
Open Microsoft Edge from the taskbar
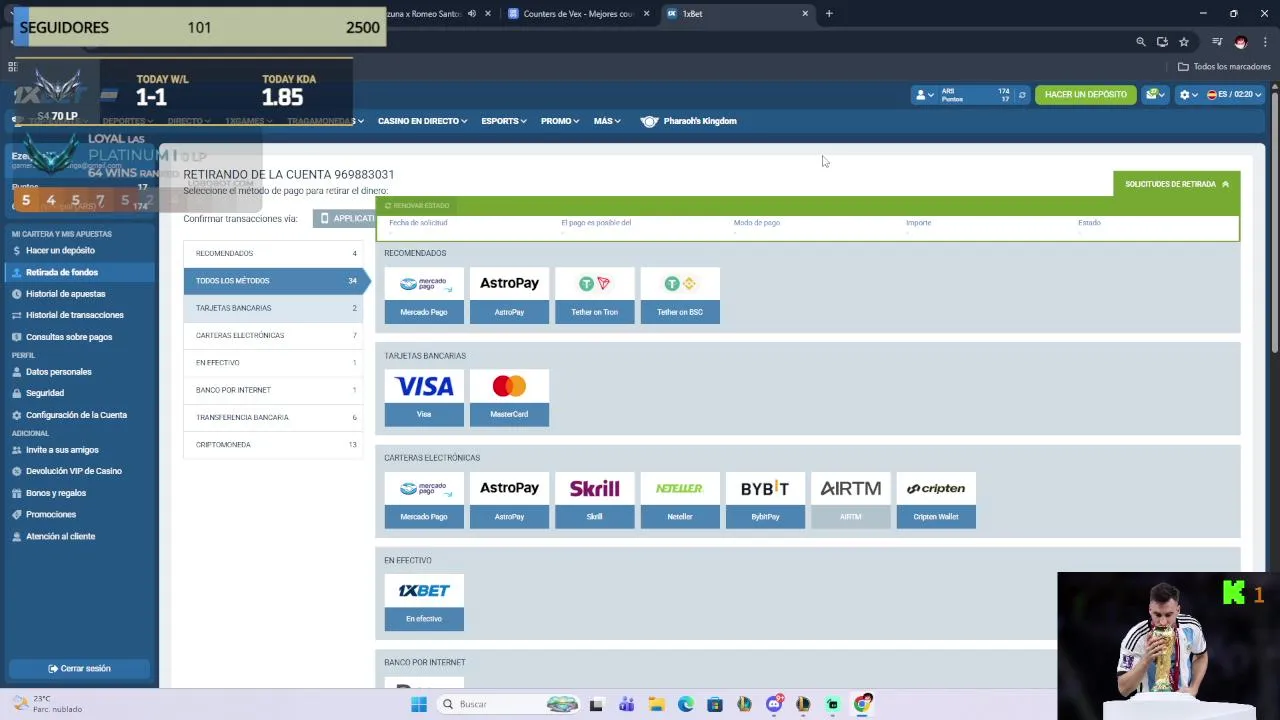point(685,704)
